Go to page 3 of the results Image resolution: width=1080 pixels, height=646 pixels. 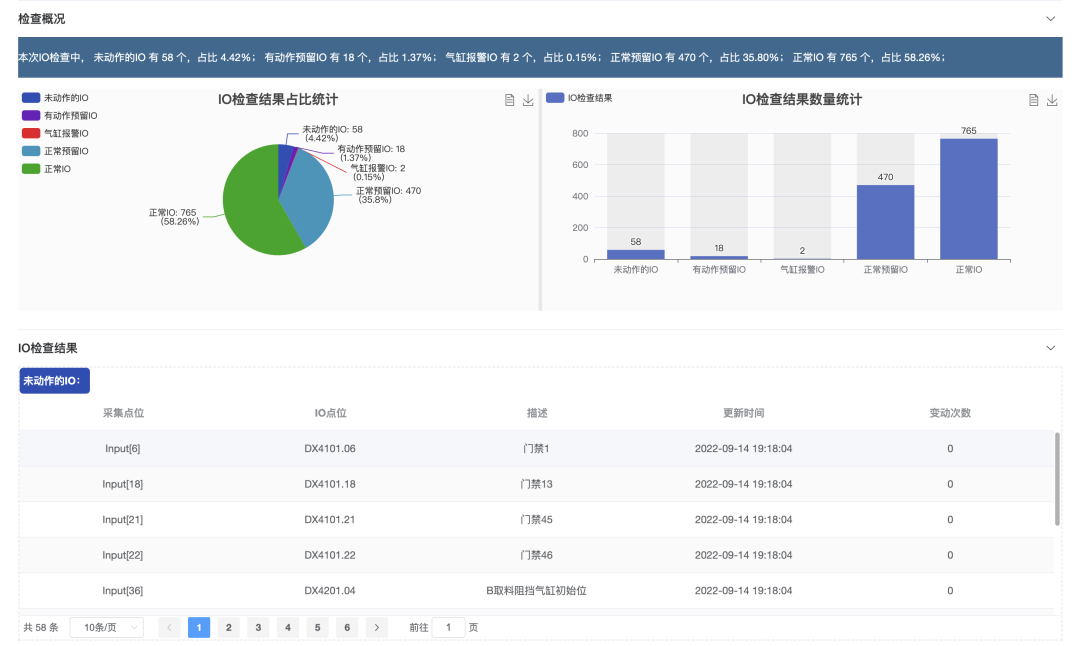click(258, 627)
